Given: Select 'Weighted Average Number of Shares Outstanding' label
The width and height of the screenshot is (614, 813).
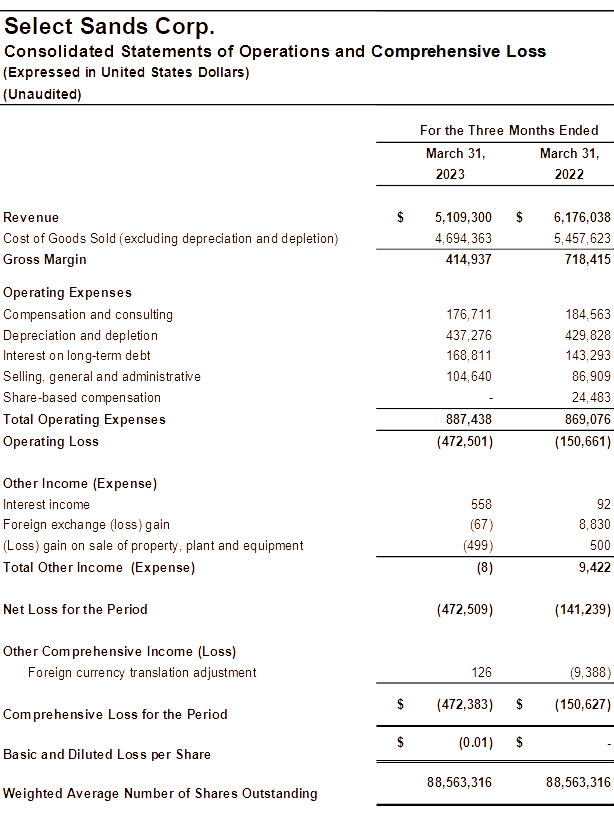Looking at the screenshot, I should pos(160,794).
